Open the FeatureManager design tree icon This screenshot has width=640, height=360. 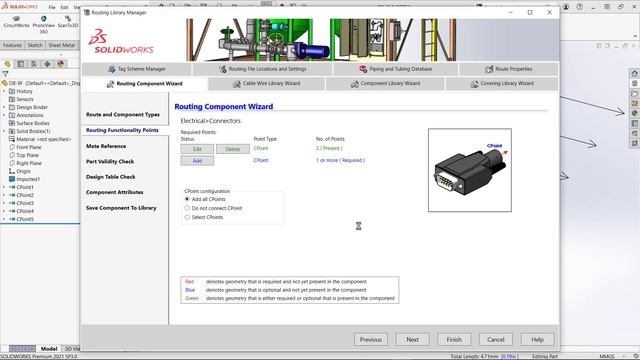coord(7,64)
